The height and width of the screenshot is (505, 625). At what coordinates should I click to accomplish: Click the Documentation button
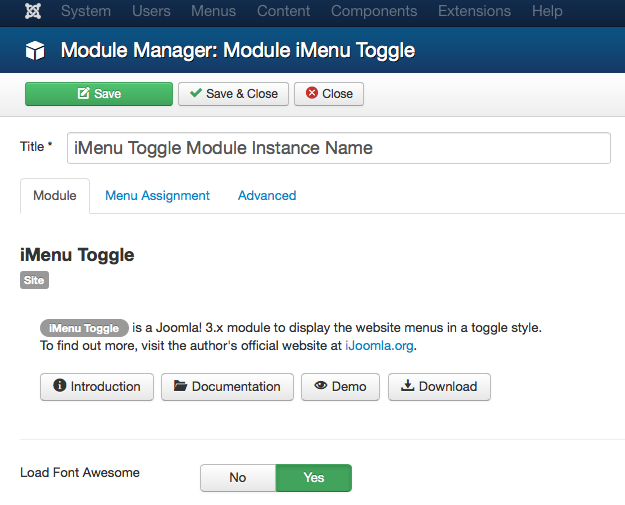(x=227, y=387)
